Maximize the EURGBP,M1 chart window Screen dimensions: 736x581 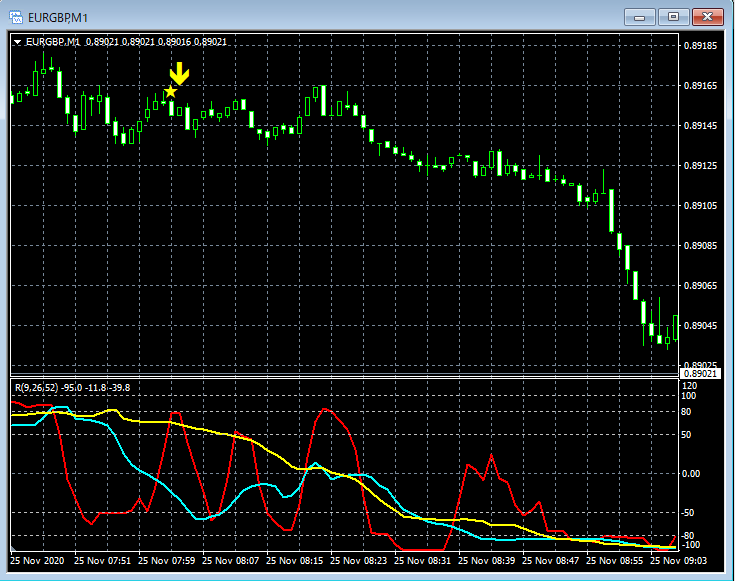point(673,17)
